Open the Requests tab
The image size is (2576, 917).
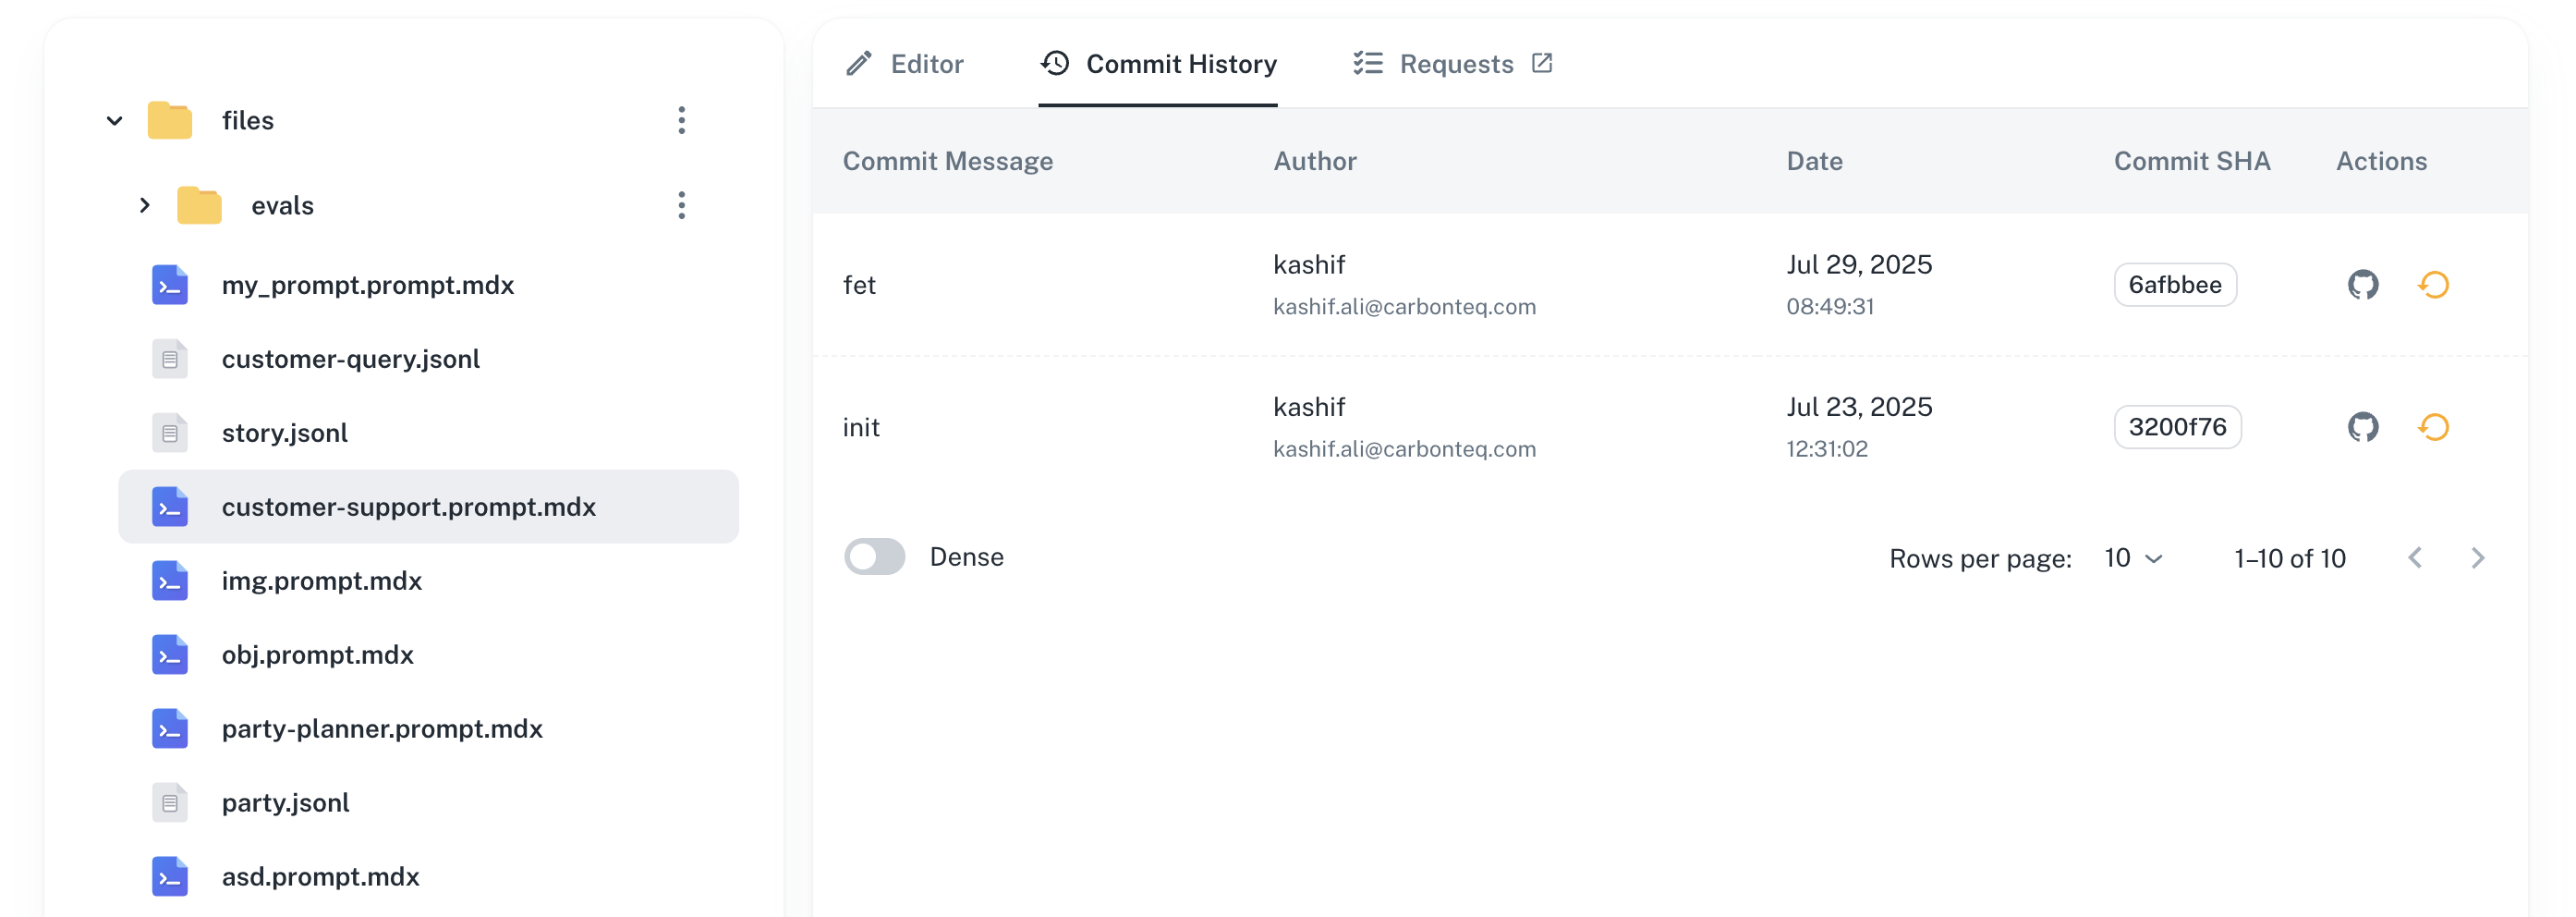tap(1456, 63)
